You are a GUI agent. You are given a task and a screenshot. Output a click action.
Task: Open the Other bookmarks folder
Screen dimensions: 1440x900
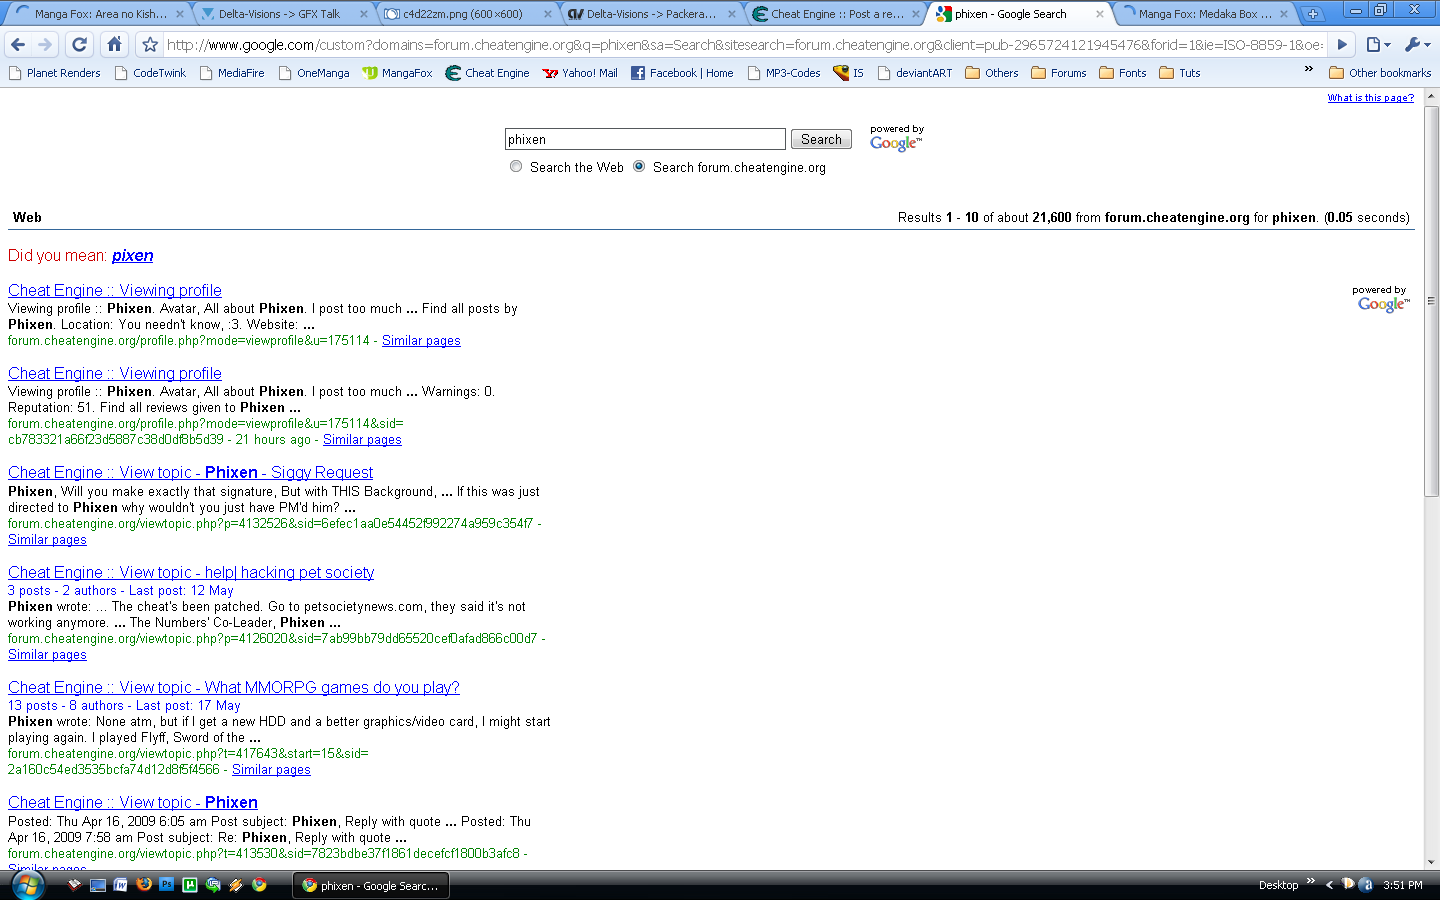(1380, 73)
